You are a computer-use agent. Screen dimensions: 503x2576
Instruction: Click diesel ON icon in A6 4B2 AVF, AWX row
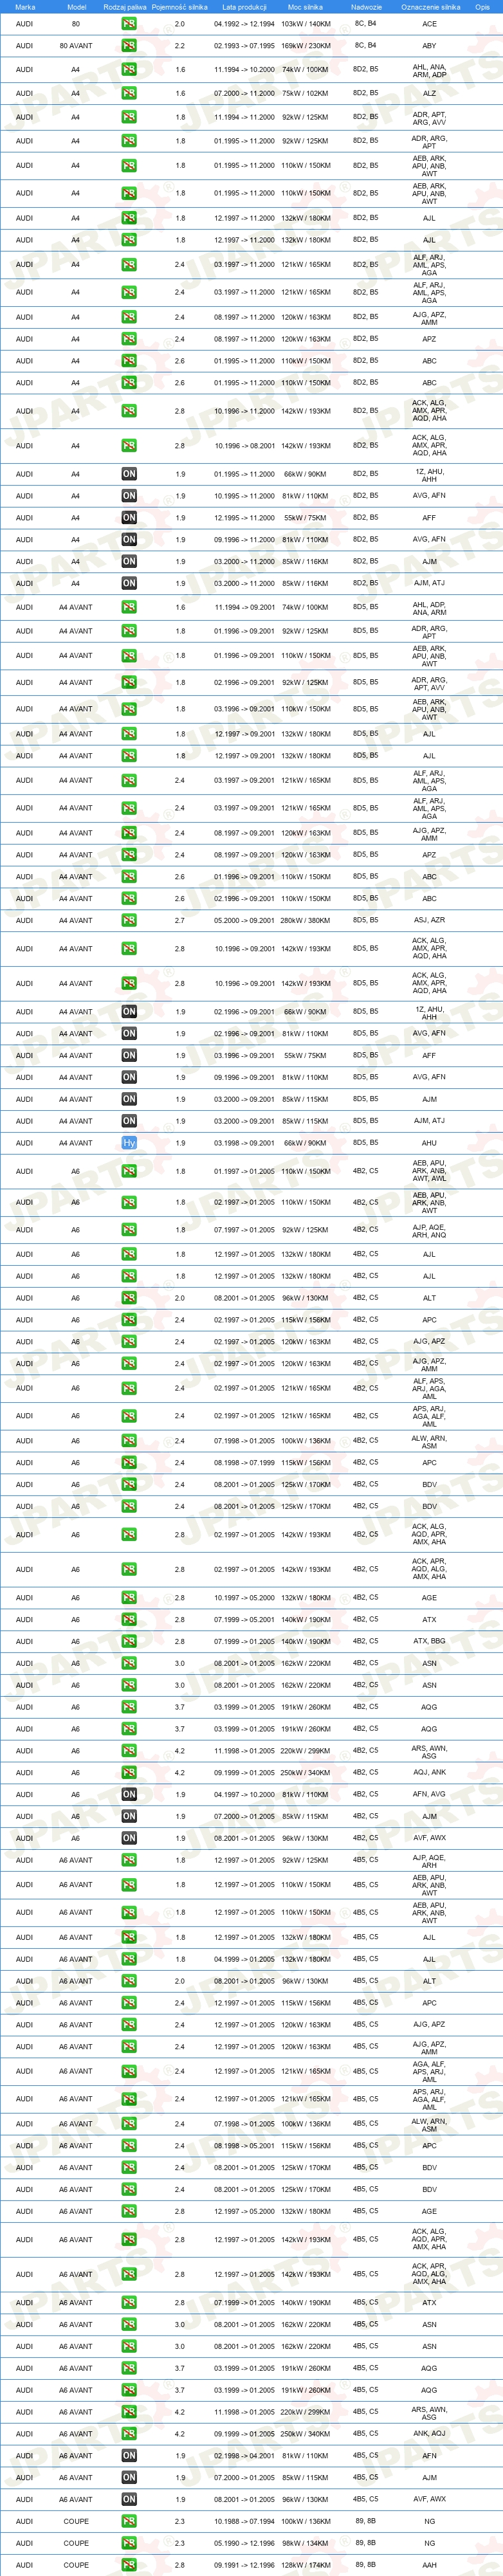click(x=129, y=1838)
